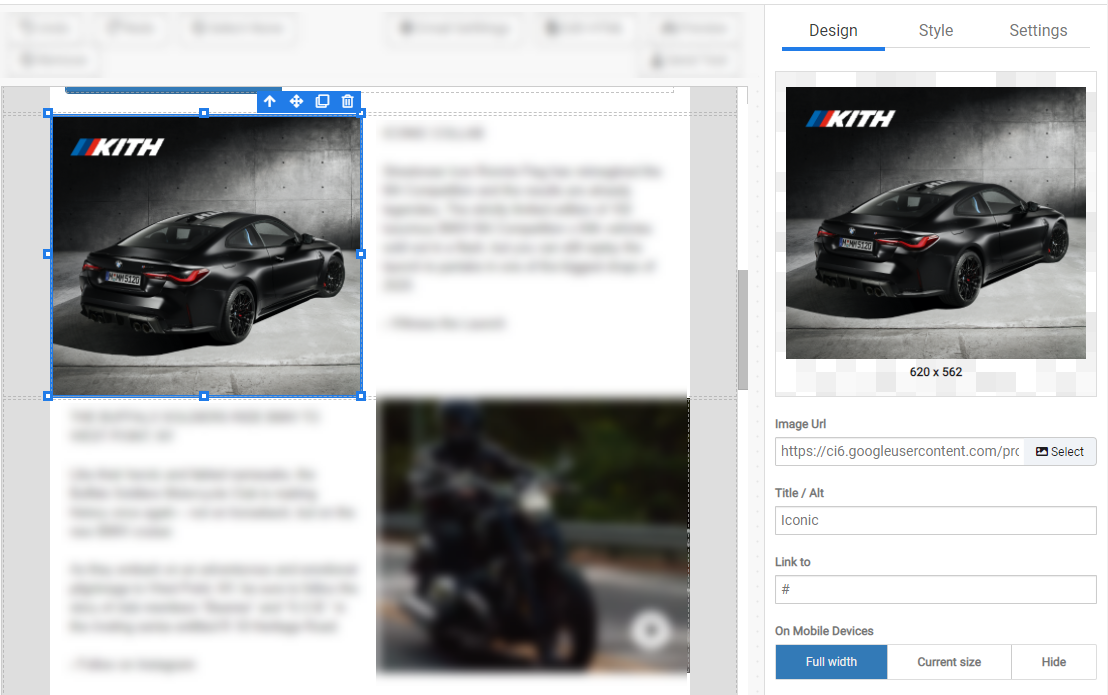Click the "Link to" label

(x=793, y=562)
